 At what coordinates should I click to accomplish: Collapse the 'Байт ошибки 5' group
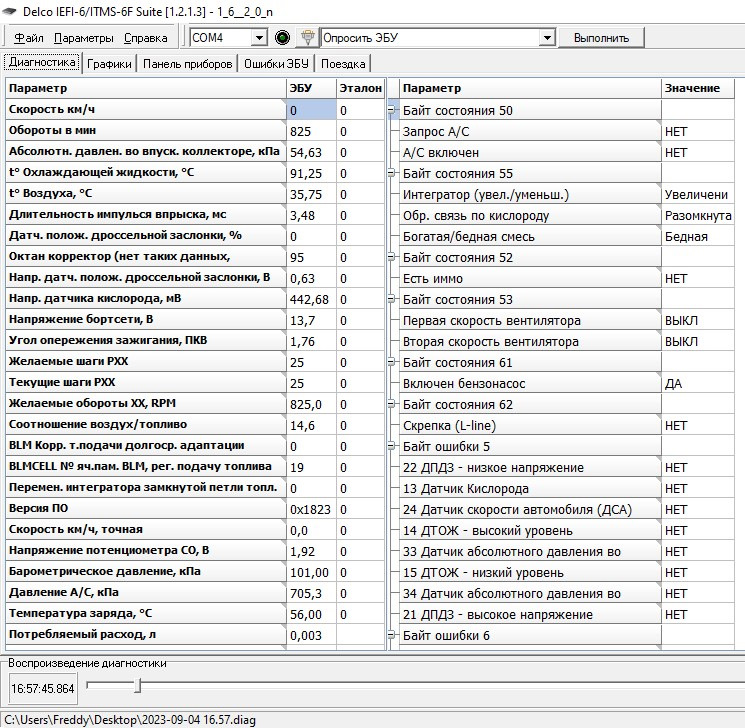pos(393,446)
